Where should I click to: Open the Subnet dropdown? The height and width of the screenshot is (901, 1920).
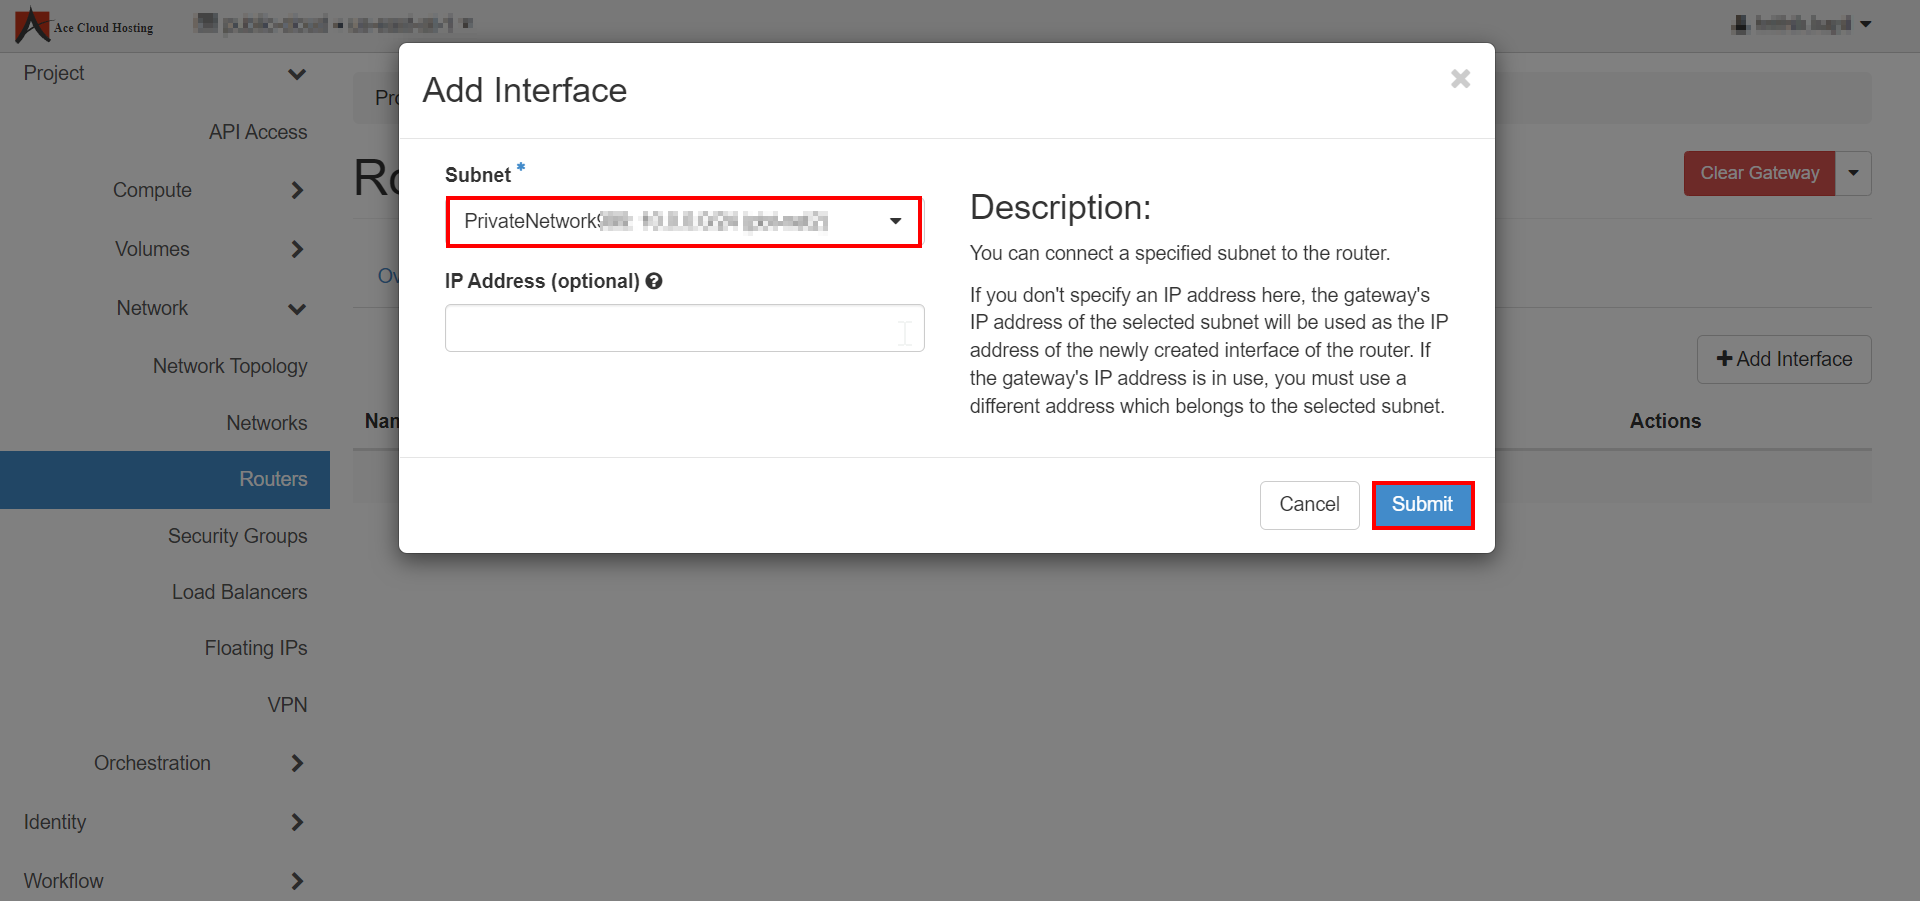click(683, 222)
